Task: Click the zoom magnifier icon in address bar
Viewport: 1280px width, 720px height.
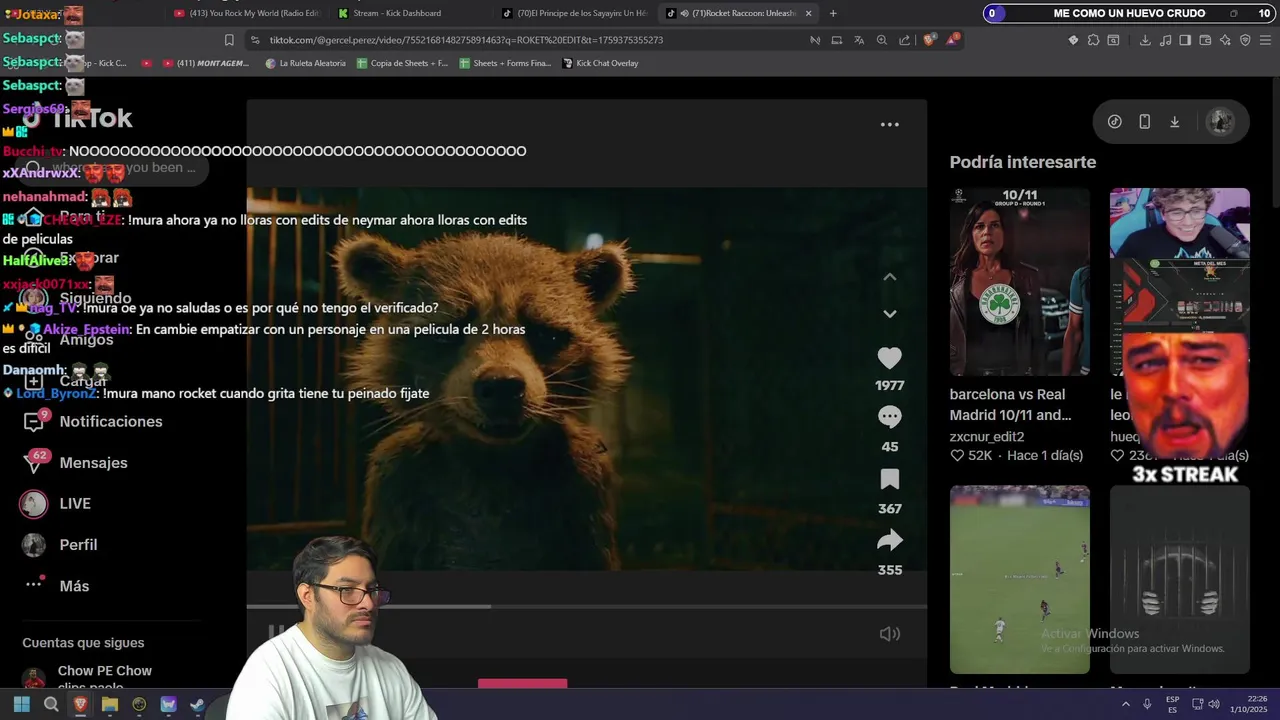Action: (x=882, y=40)
